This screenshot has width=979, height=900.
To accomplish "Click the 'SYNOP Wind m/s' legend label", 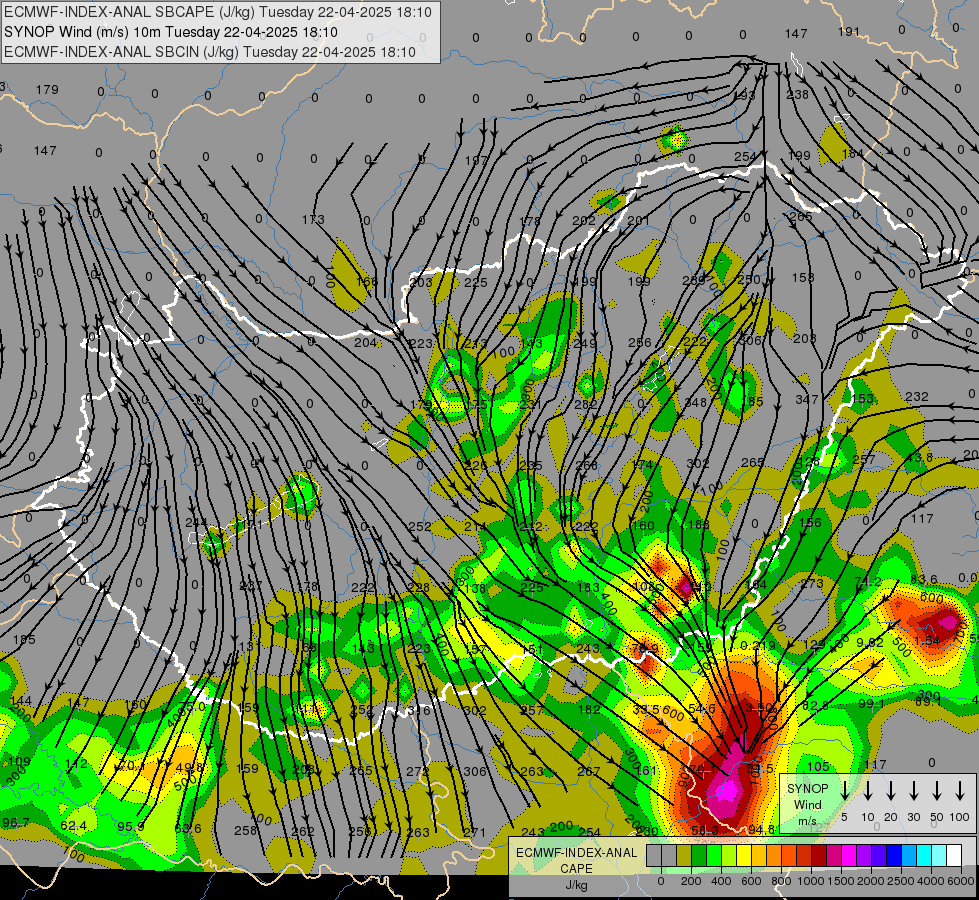I will coord(807,805).
